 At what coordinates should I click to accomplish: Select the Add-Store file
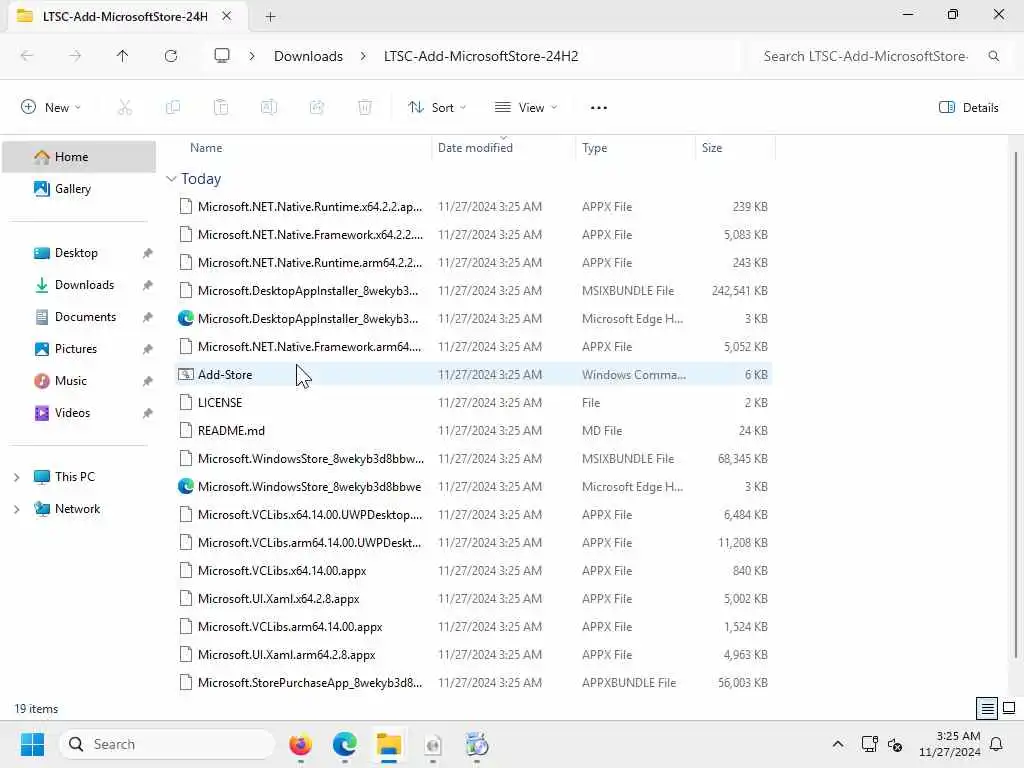tap(473, 375)
